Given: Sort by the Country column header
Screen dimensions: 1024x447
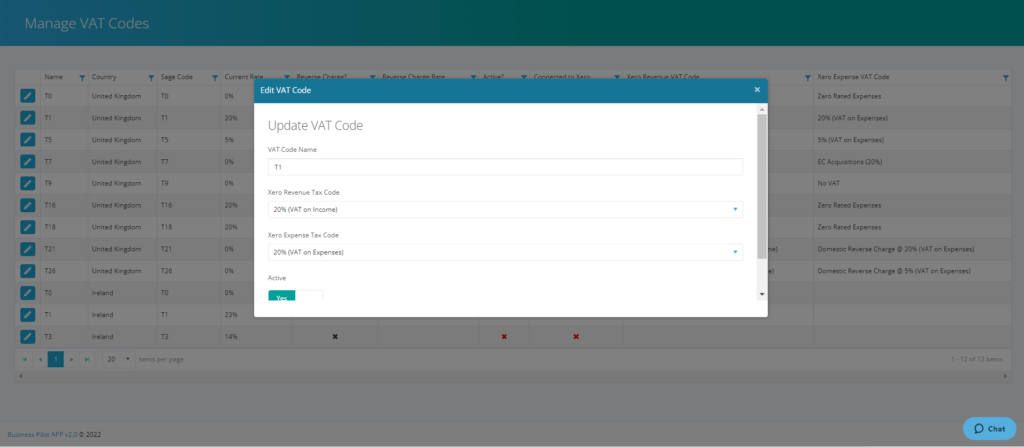Looking at the screenshot, I should pos(104,77).
